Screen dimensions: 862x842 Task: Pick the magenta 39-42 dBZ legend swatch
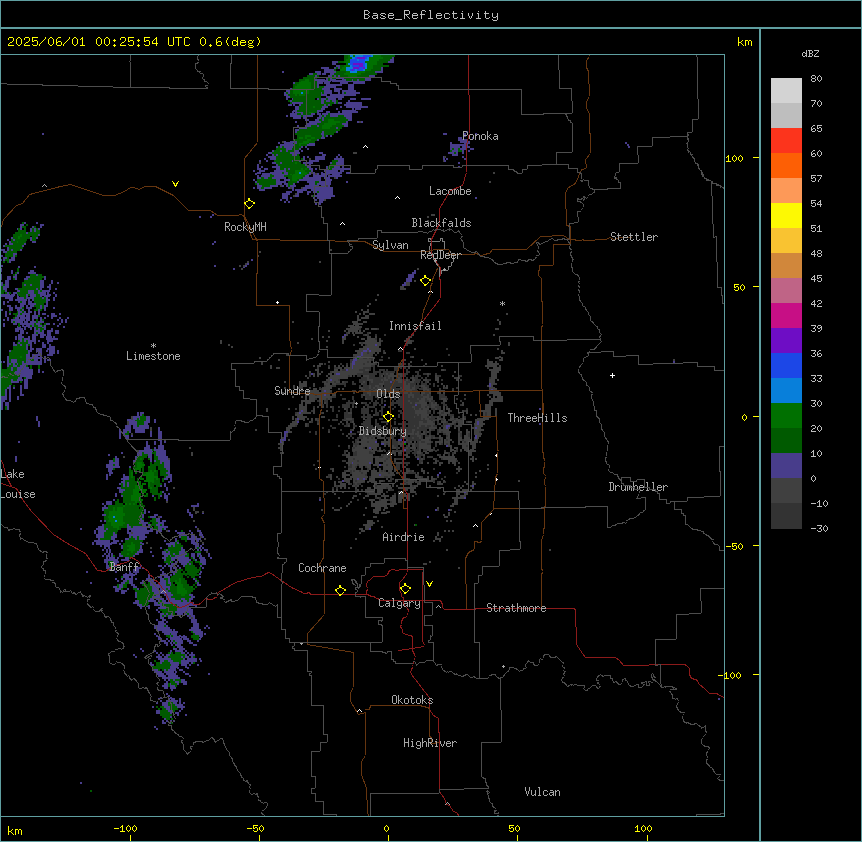coord(786,316)
